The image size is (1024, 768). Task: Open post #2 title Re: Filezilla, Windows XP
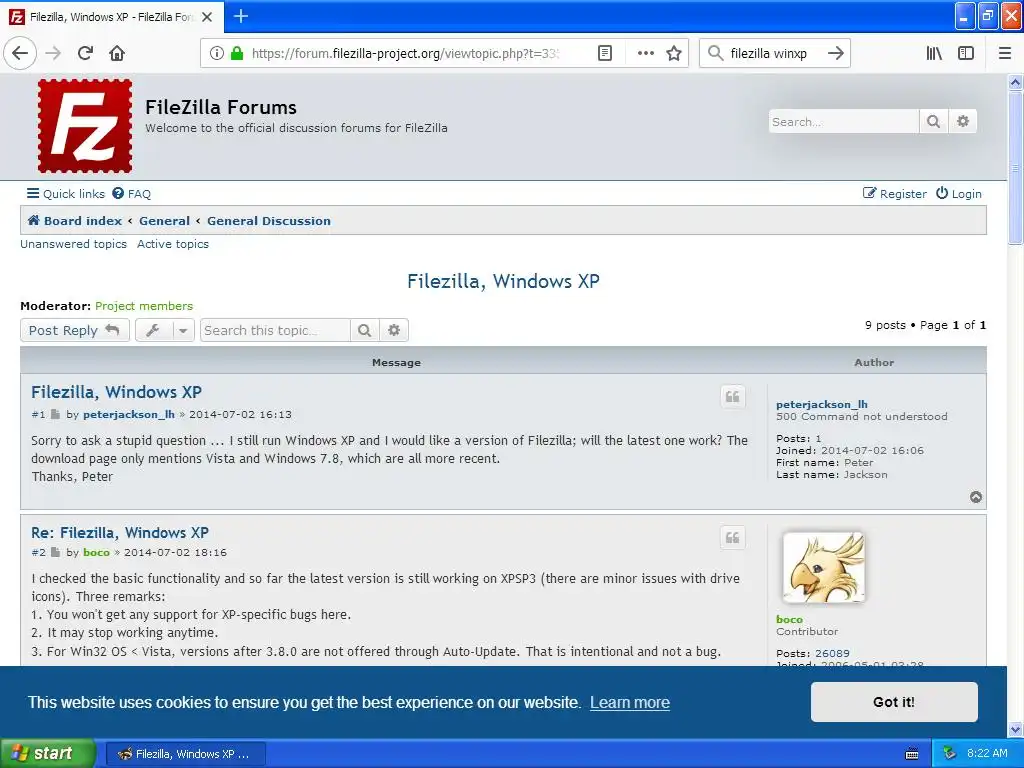(120, 532)
